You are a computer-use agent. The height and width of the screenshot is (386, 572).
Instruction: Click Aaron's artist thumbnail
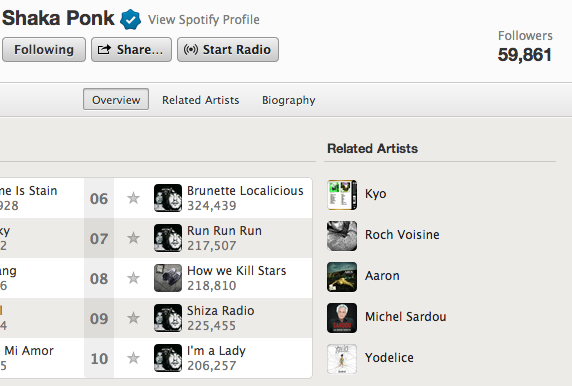(x=342, y=277)
